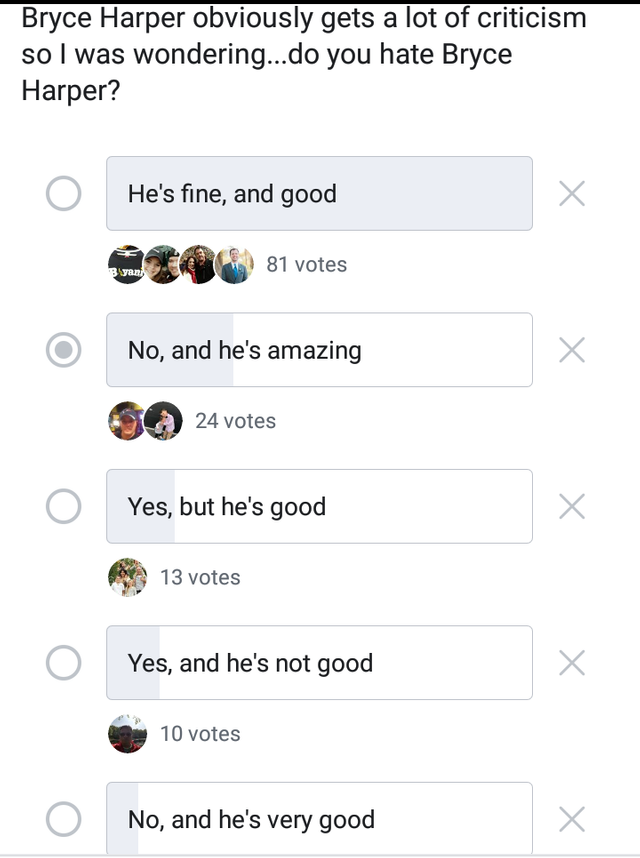Show who cast the 13 votes
Screen dimensions: 640x858
pyautogui.click(x=200, y=577)
